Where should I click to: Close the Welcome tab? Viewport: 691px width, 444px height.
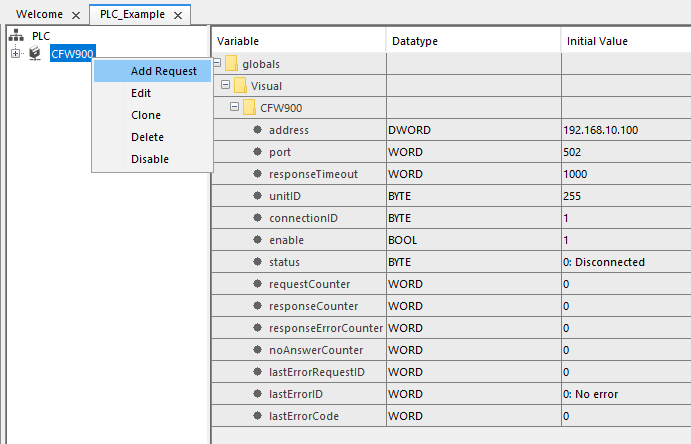(x=76, y=16)
